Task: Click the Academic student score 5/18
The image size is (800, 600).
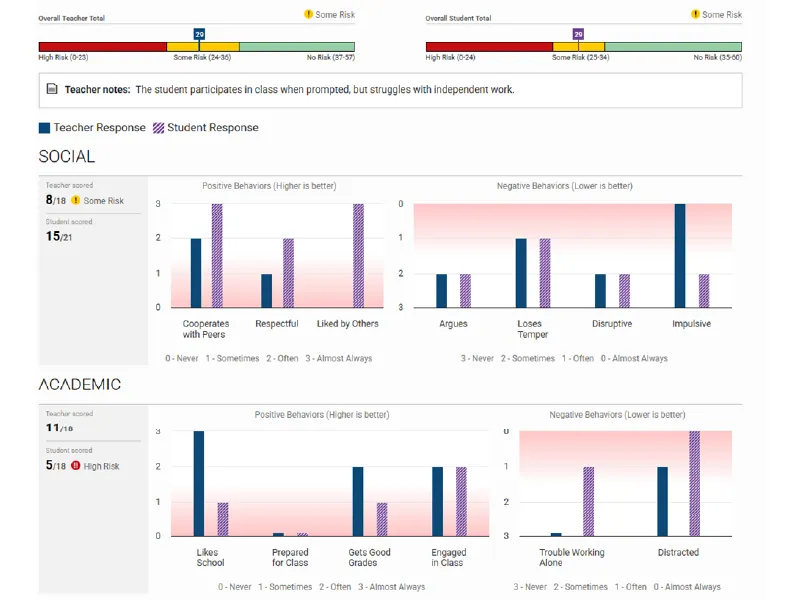Action: coord(56,465)
